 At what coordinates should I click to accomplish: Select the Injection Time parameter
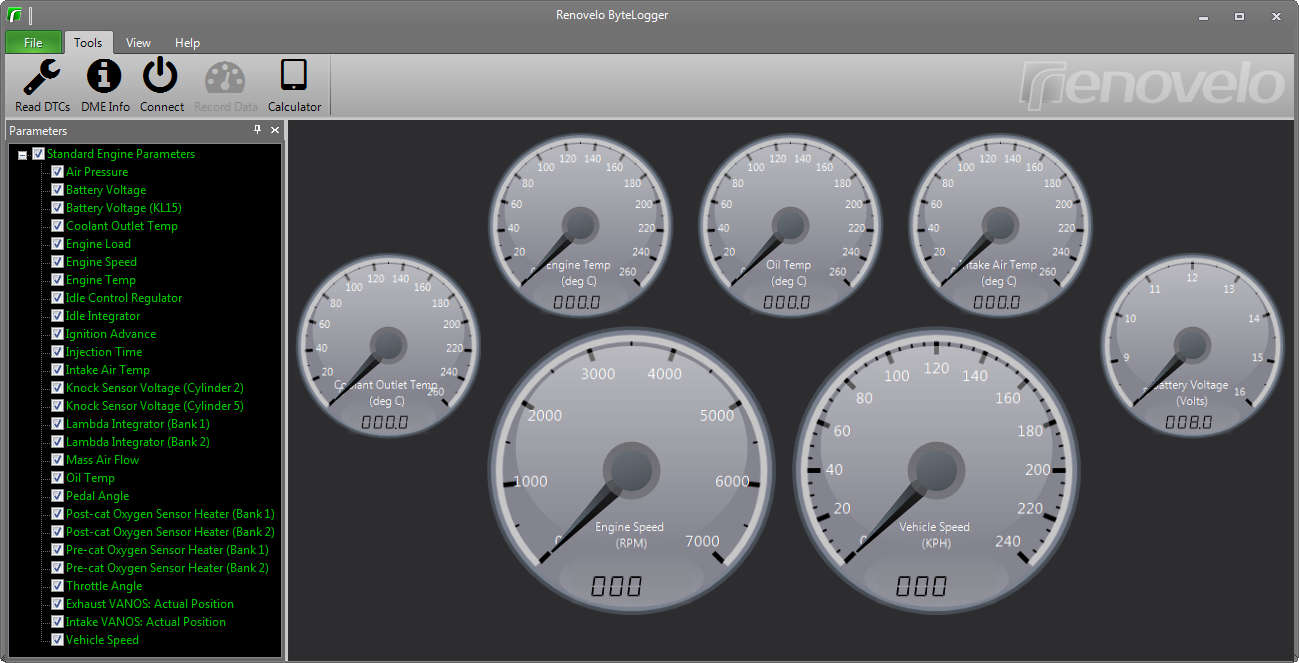pyautogui.click(x=104, y=352)
